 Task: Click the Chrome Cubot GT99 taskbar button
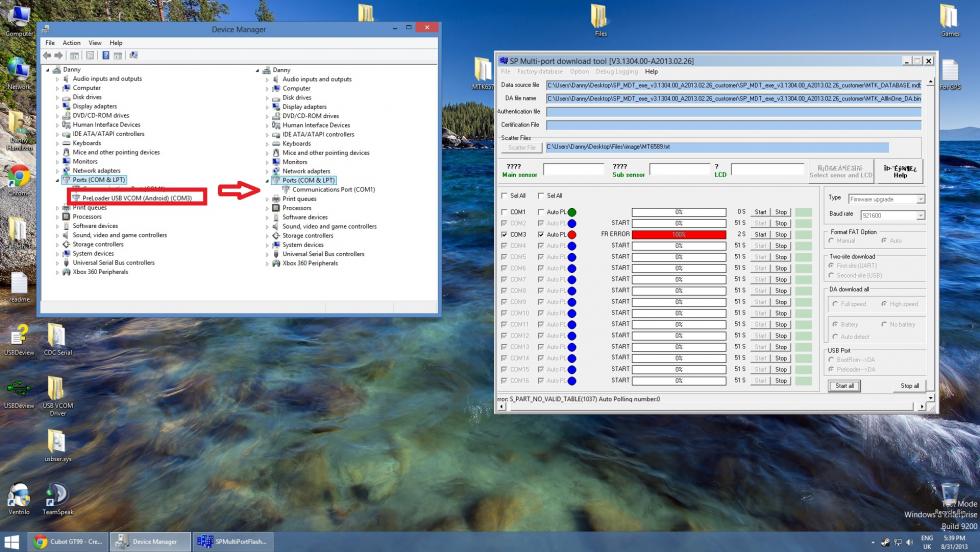point(69,541)
